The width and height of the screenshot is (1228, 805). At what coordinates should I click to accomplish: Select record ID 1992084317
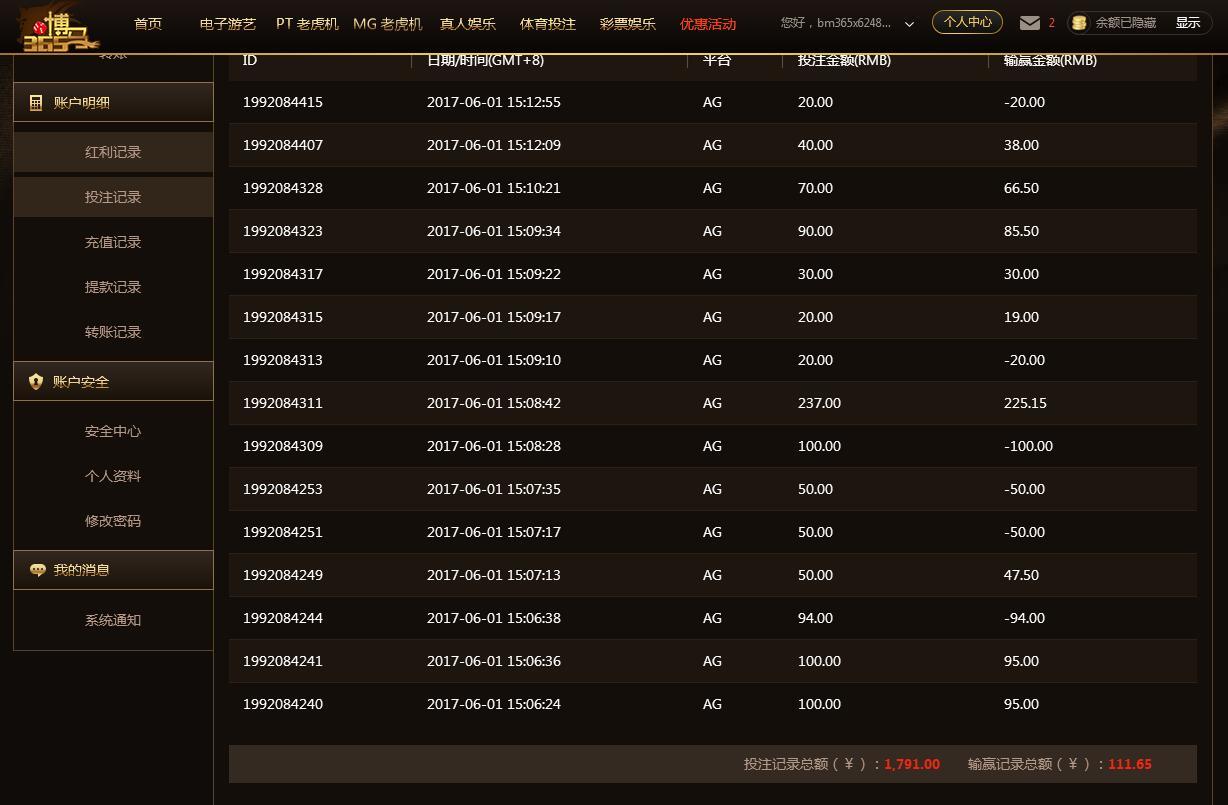click(283, 274)
